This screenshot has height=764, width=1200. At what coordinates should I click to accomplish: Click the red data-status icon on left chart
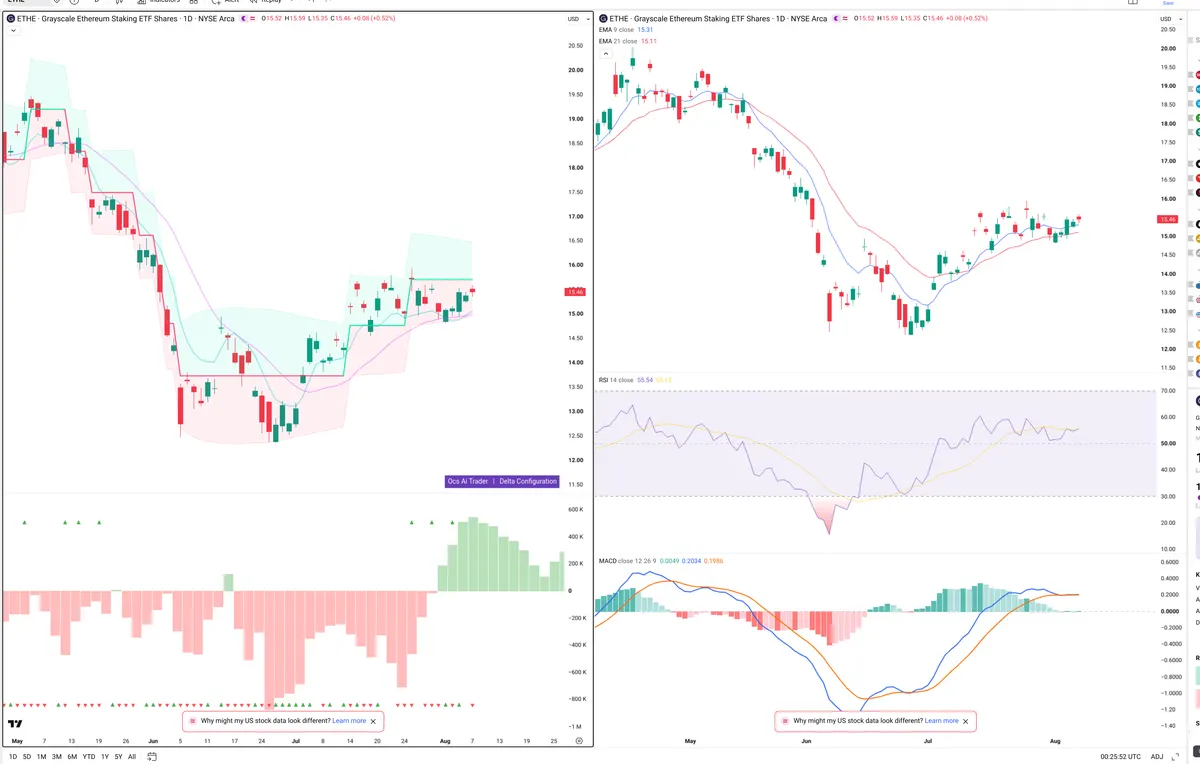(x=254, y=18)
